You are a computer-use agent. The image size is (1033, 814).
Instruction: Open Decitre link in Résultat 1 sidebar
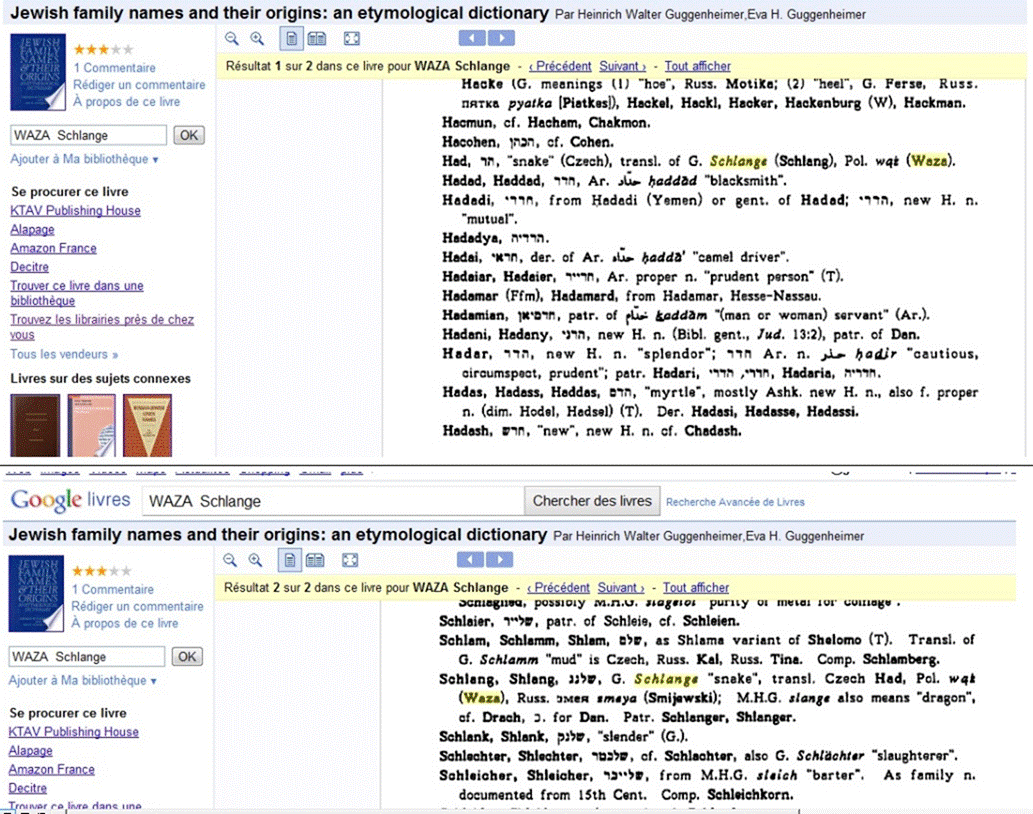[30, 267]
